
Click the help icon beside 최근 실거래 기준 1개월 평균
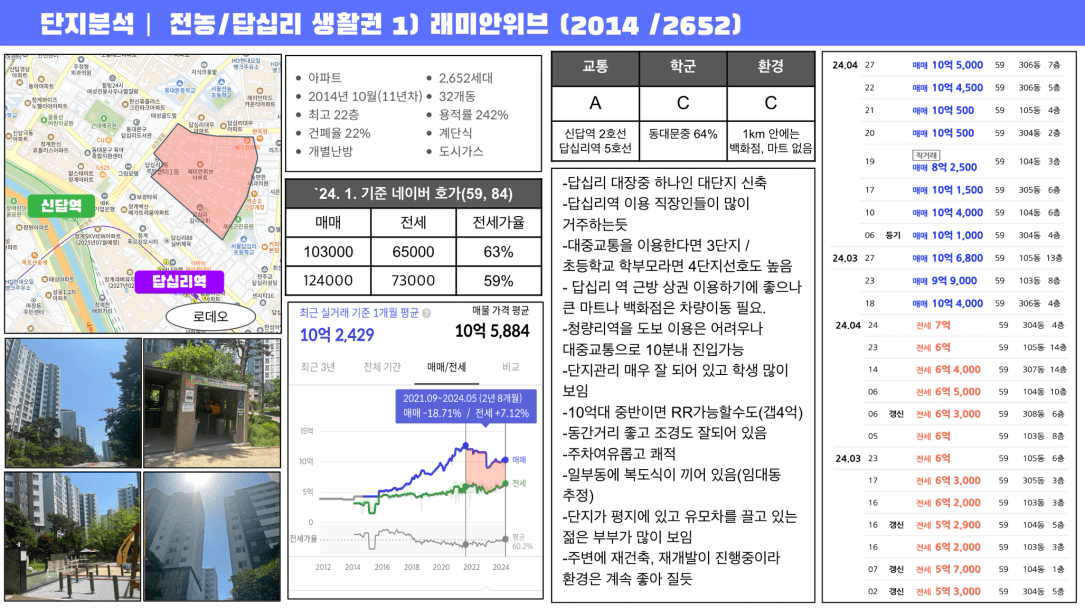(426, 313)
